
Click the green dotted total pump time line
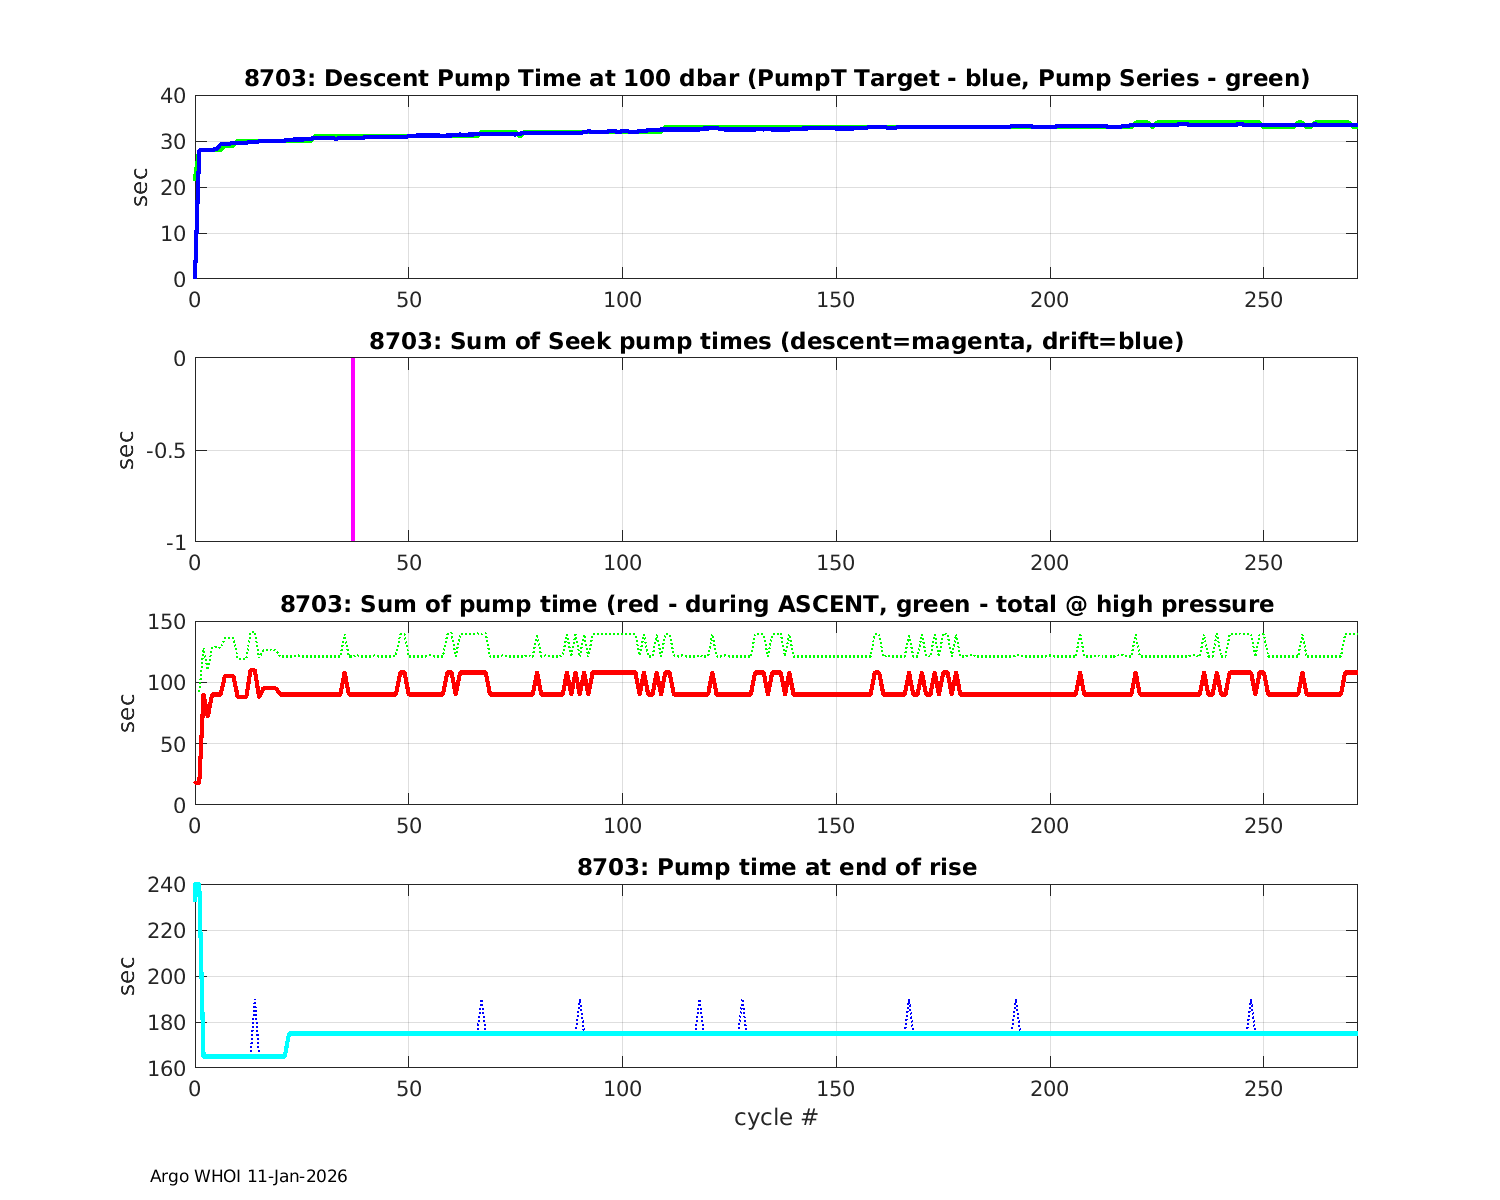click(x=1000, y=656)
